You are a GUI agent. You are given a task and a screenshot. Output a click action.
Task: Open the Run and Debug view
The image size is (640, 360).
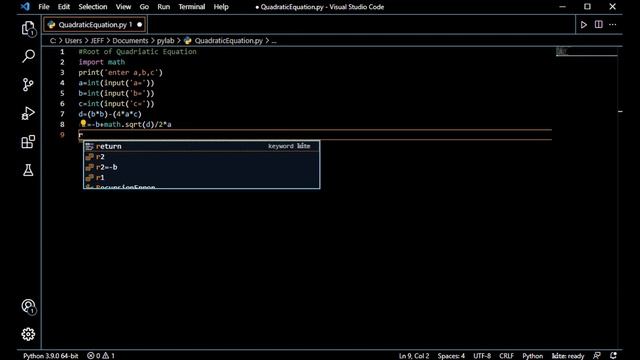[28, 113]
